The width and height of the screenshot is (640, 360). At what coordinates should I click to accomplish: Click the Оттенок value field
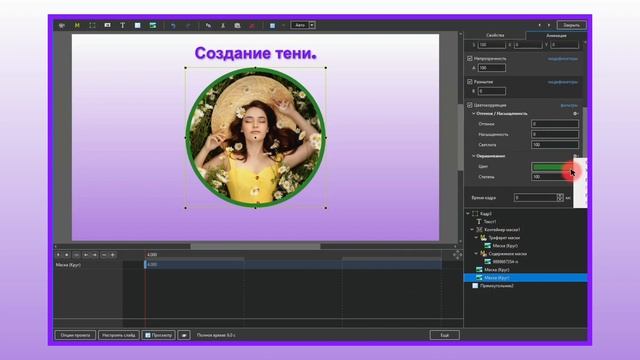[x=555, y=124]
